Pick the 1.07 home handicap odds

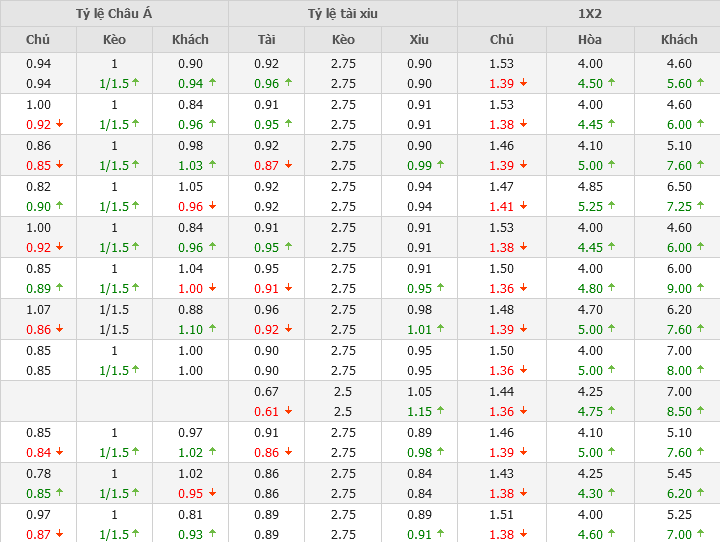[38, 309]
